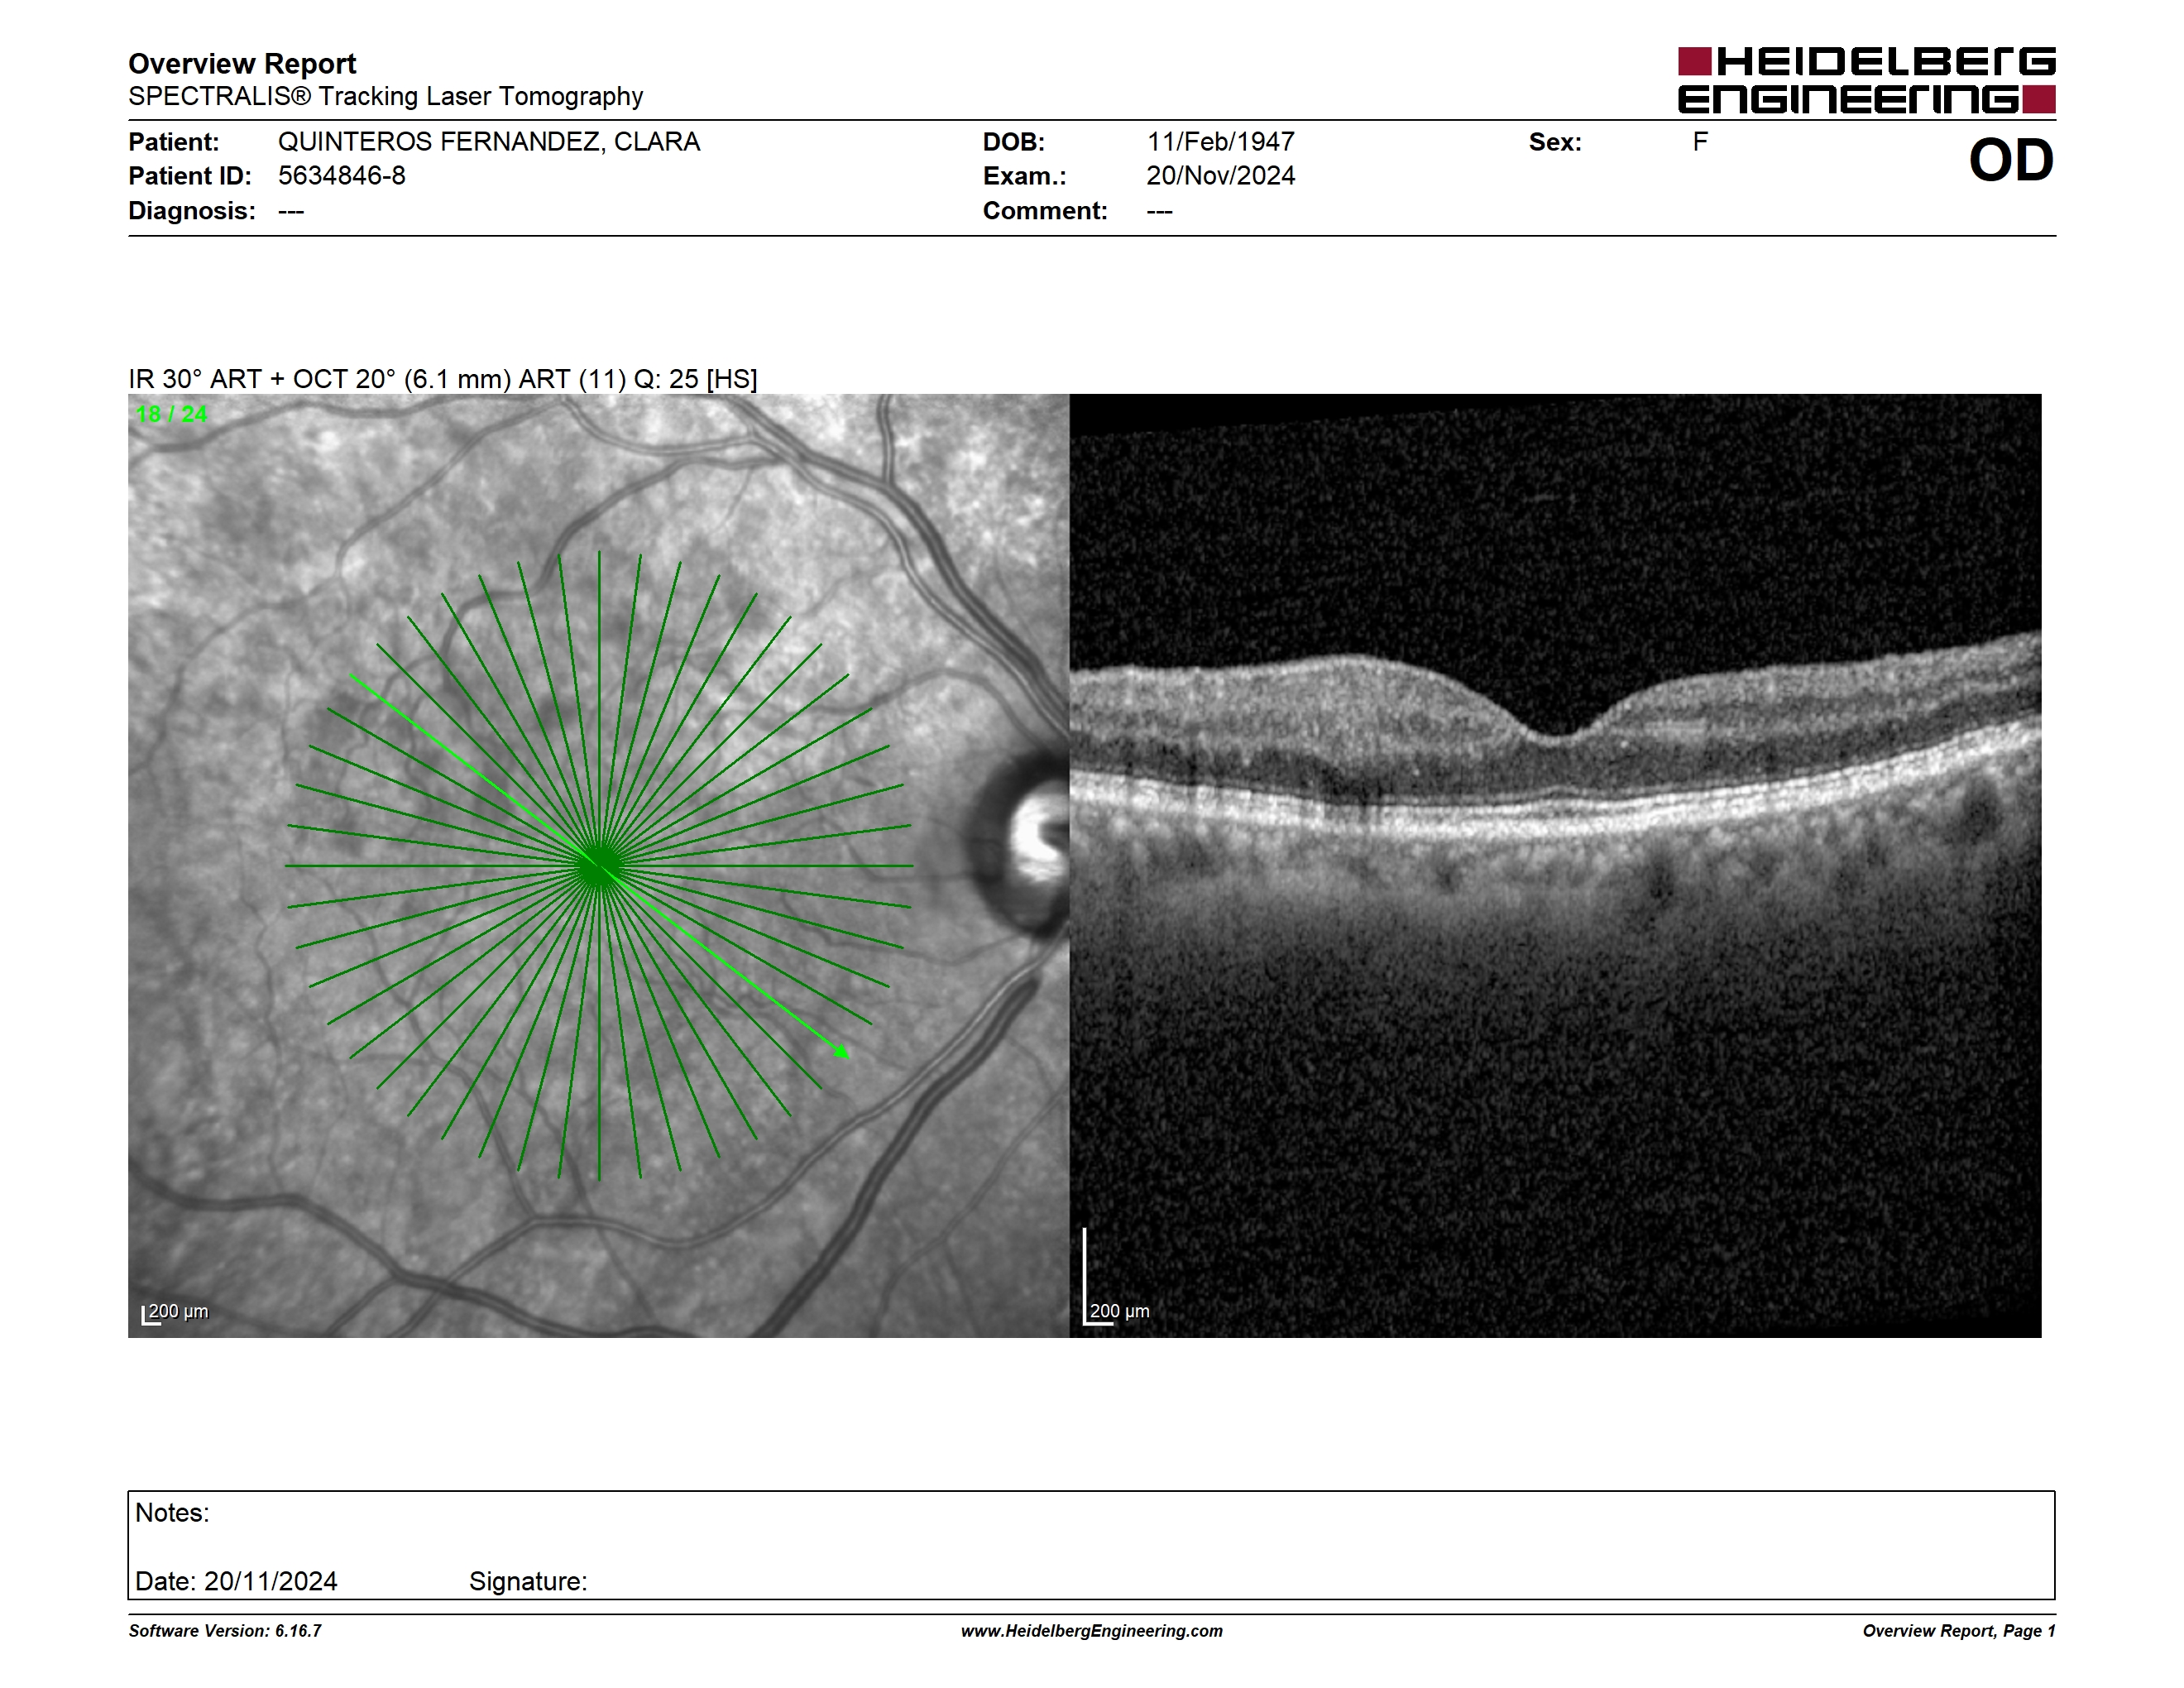2184x1688 pixels.
Task: Click 'SPECTRALIS® Tracking Laser Tomography' subtitle
Action: click(385, 97)
